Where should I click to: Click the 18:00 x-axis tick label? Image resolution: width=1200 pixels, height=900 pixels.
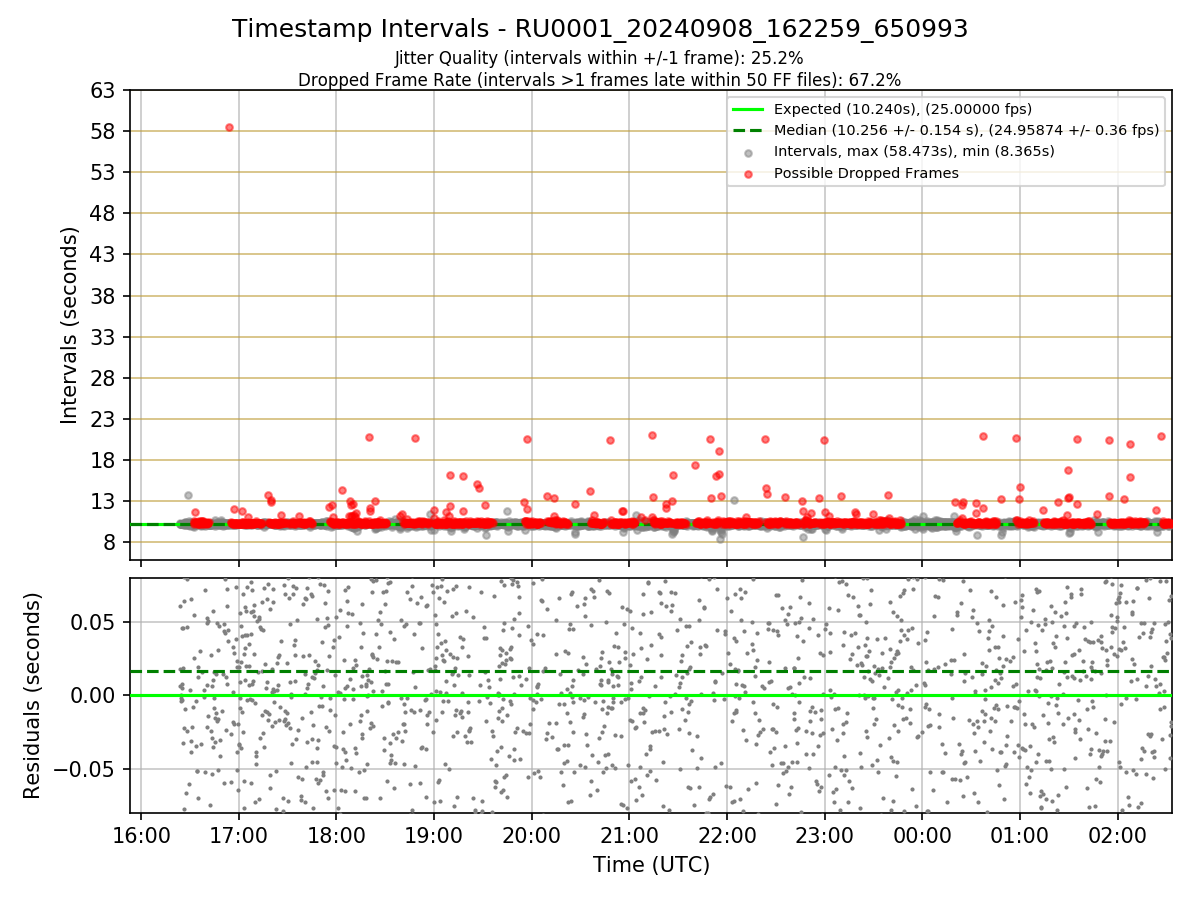tap(336, 835)
